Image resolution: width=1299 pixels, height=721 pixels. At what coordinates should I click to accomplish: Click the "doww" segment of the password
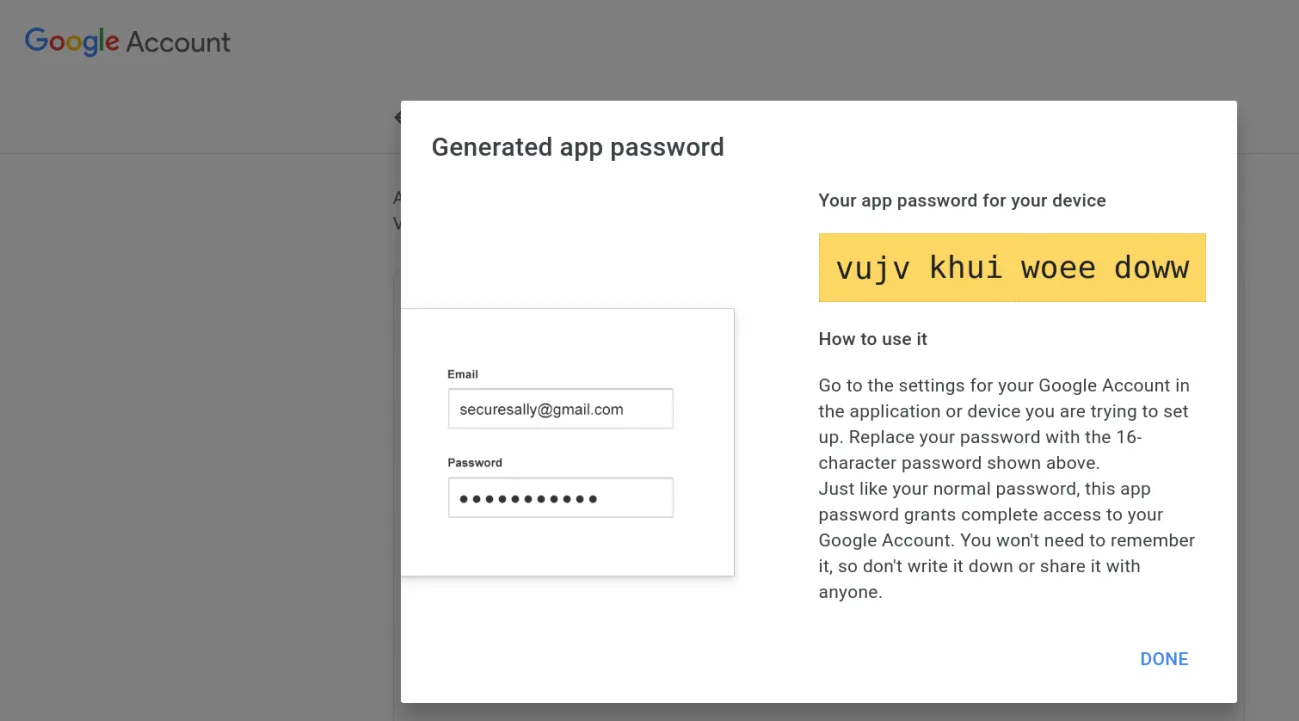click(1151, 268)
